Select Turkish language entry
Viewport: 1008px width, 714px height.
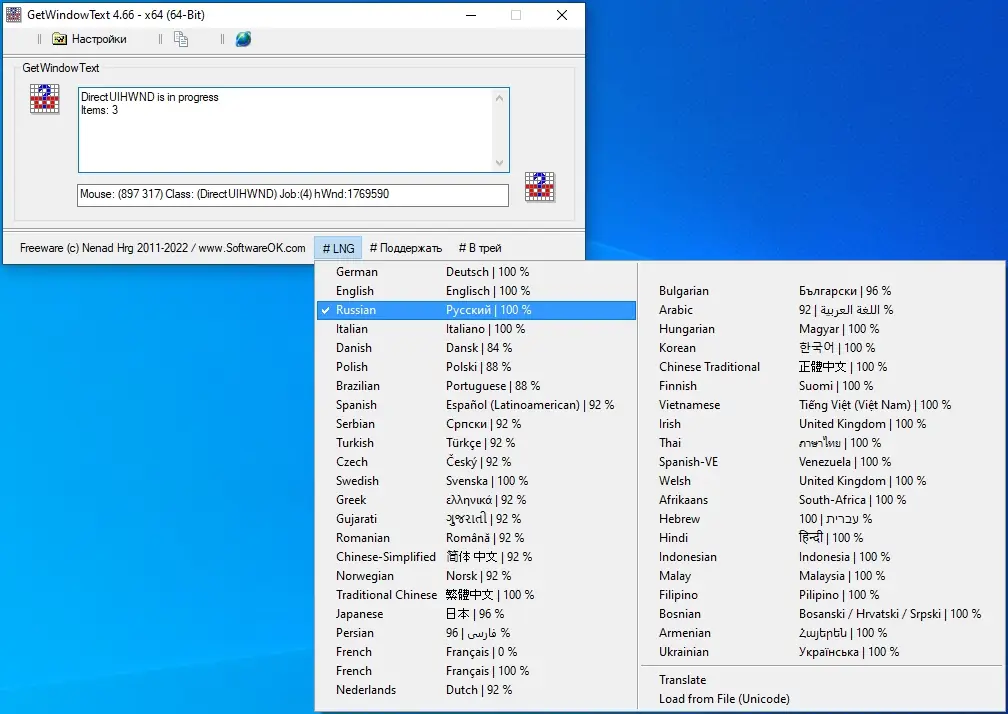(476, 443)
